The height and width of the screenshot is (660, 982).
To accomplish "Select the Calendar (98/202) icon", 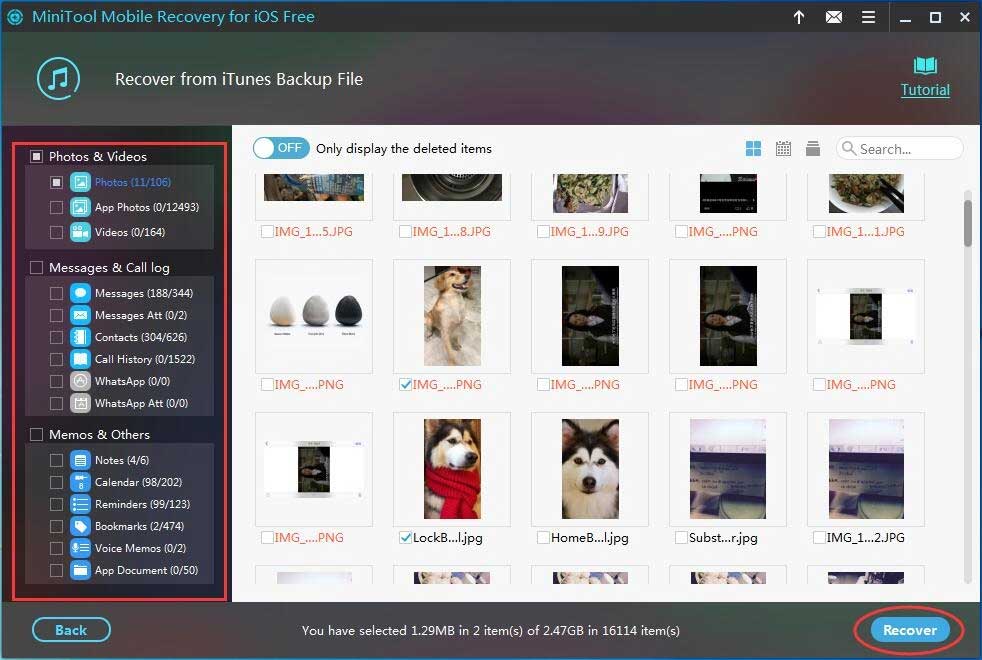I will click(80, 482).
